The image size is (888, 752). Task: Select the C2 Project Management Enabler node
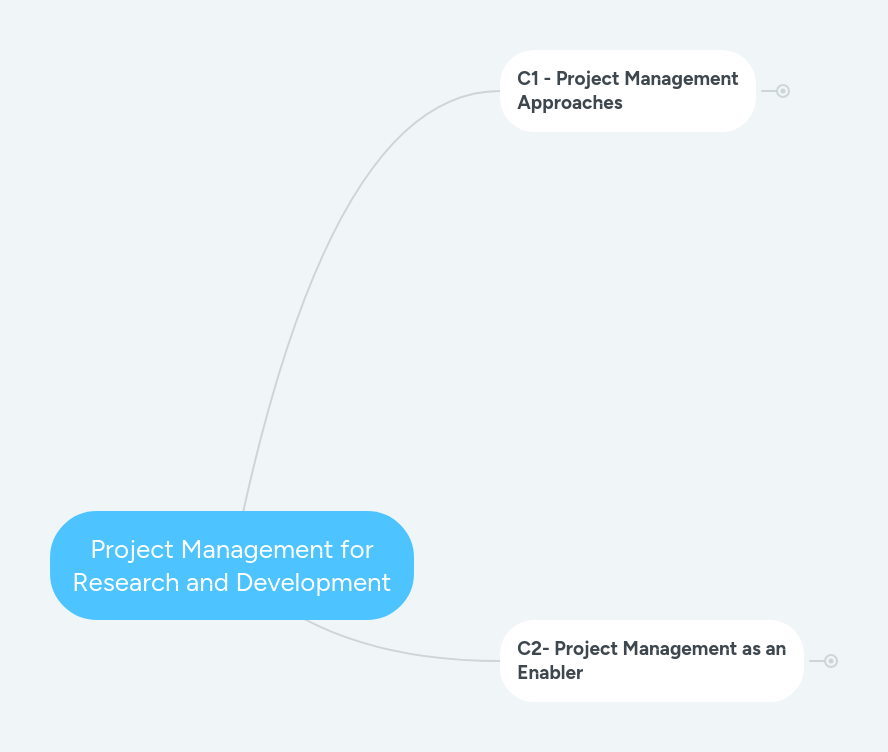tap(651, 660)
